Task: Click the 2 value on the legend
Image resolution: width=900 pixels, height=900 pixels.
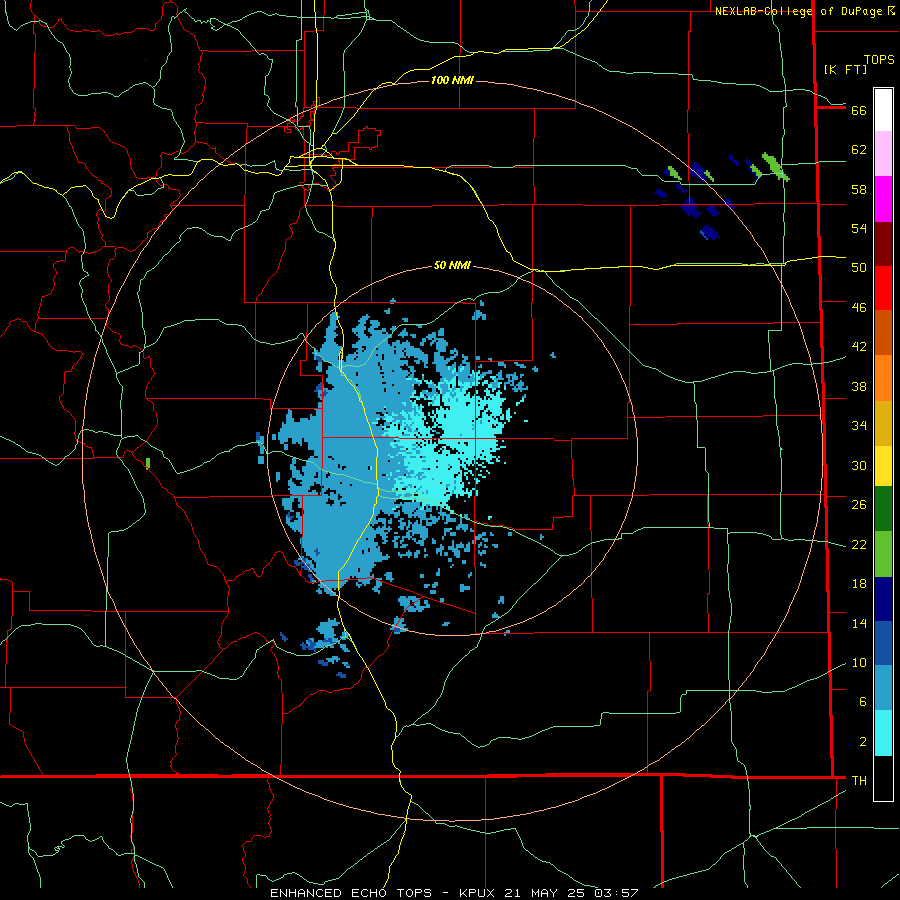Action: pos(863,742)
